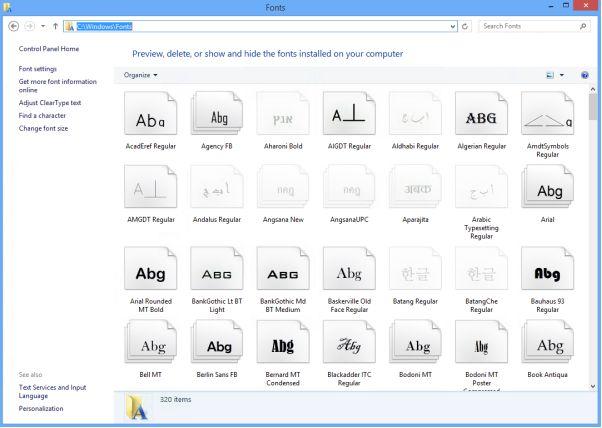Viewport: 602px width, 428px height.
Task: Click Adjust ClearType text link
Action: pos(50,103)
